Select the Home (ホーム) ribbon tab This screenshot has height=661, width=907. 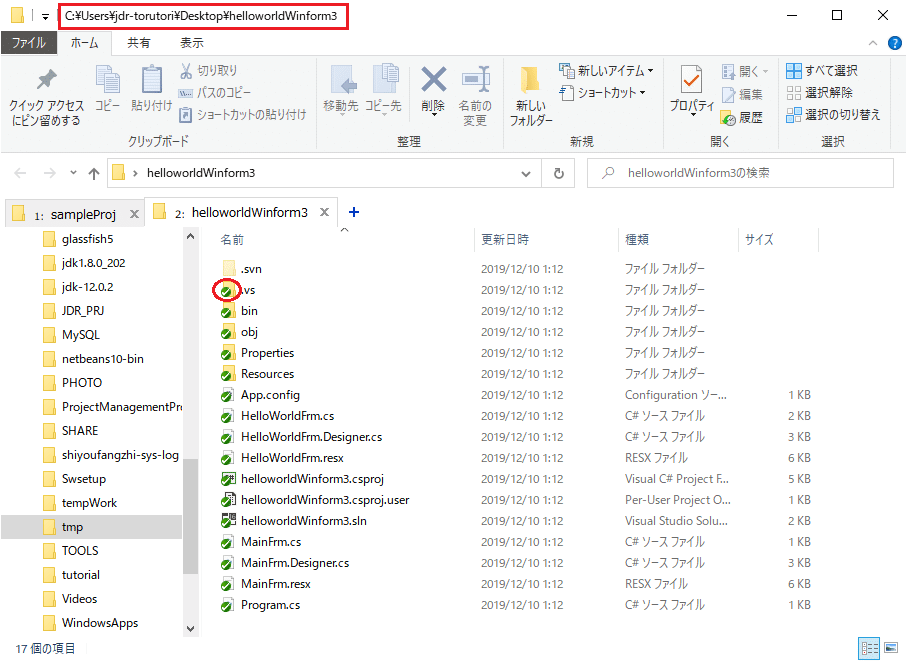84,43
